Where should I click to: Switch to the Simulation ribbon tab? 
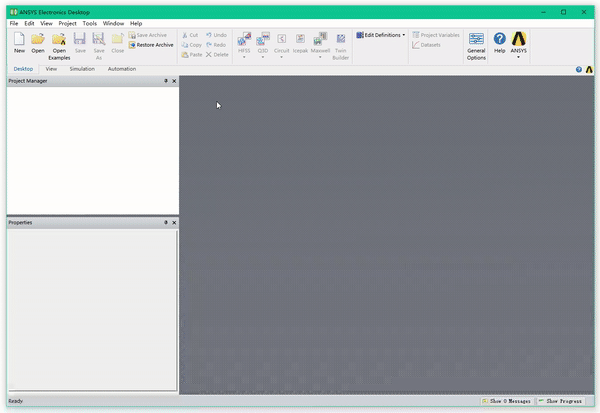tap(82, 69)
